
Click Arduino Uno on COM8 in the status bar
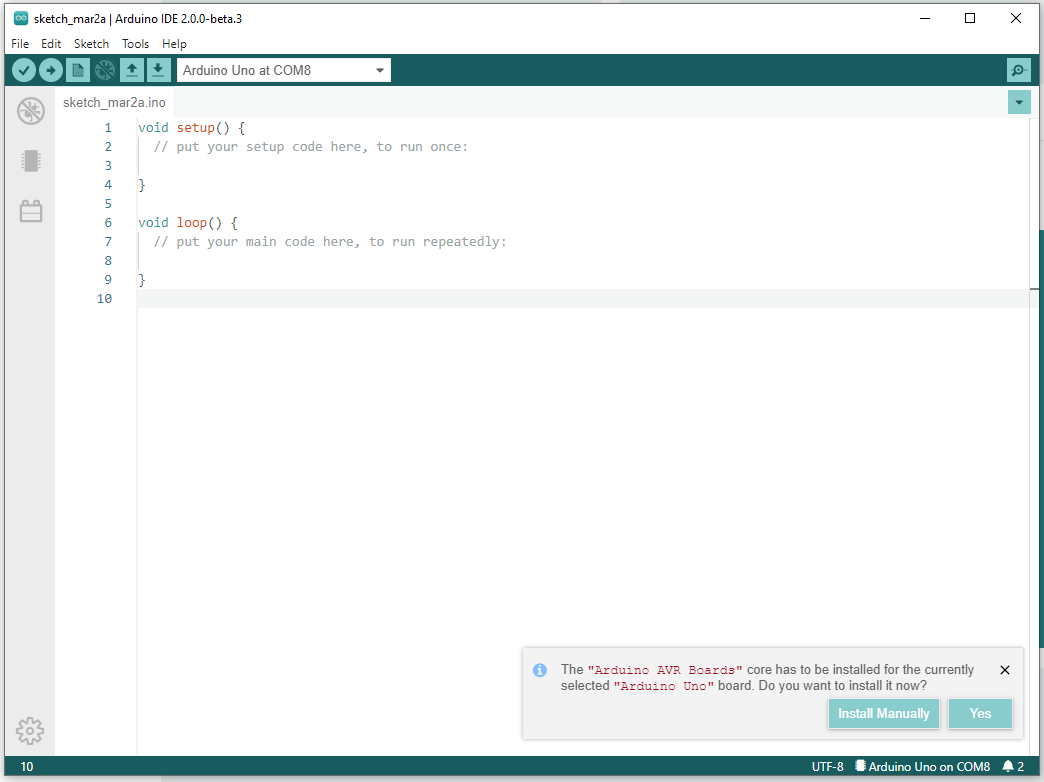point(922,766)
